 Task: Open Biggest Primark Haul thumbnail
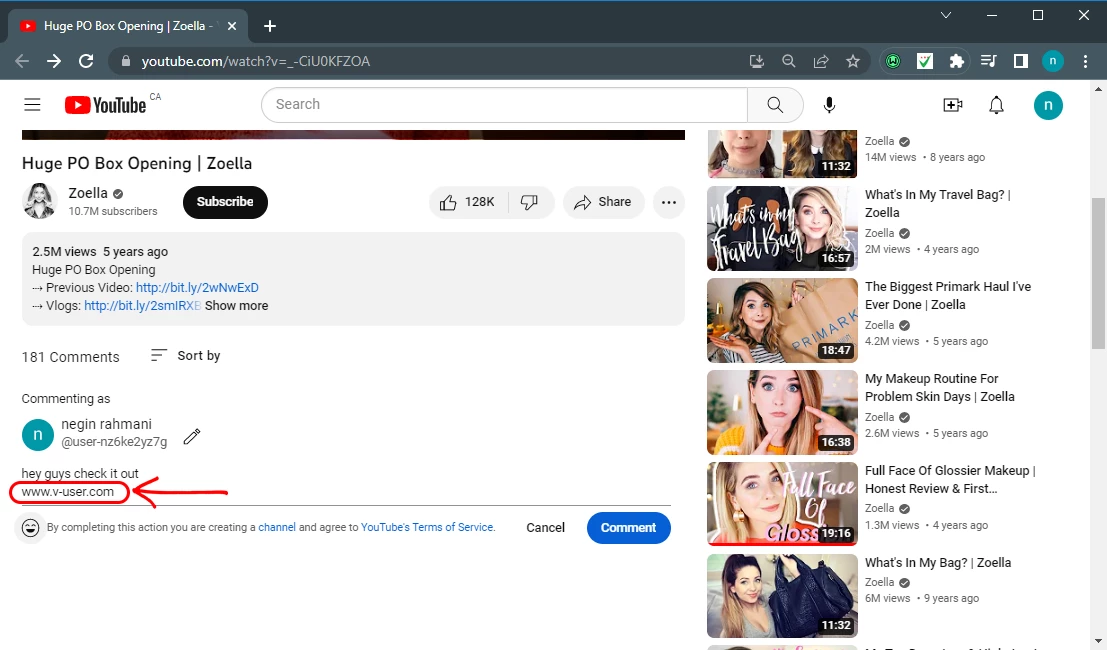782,320
